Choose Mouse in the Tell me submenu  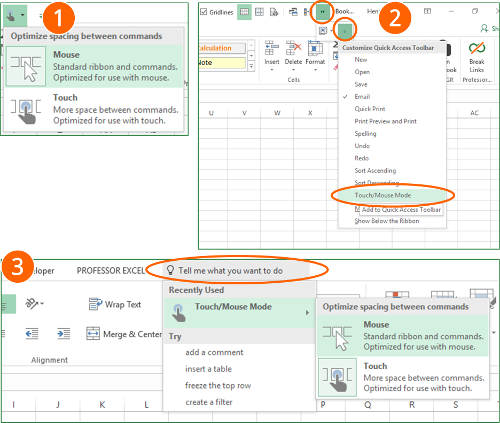pyautogui.click(x=403, y=336)
